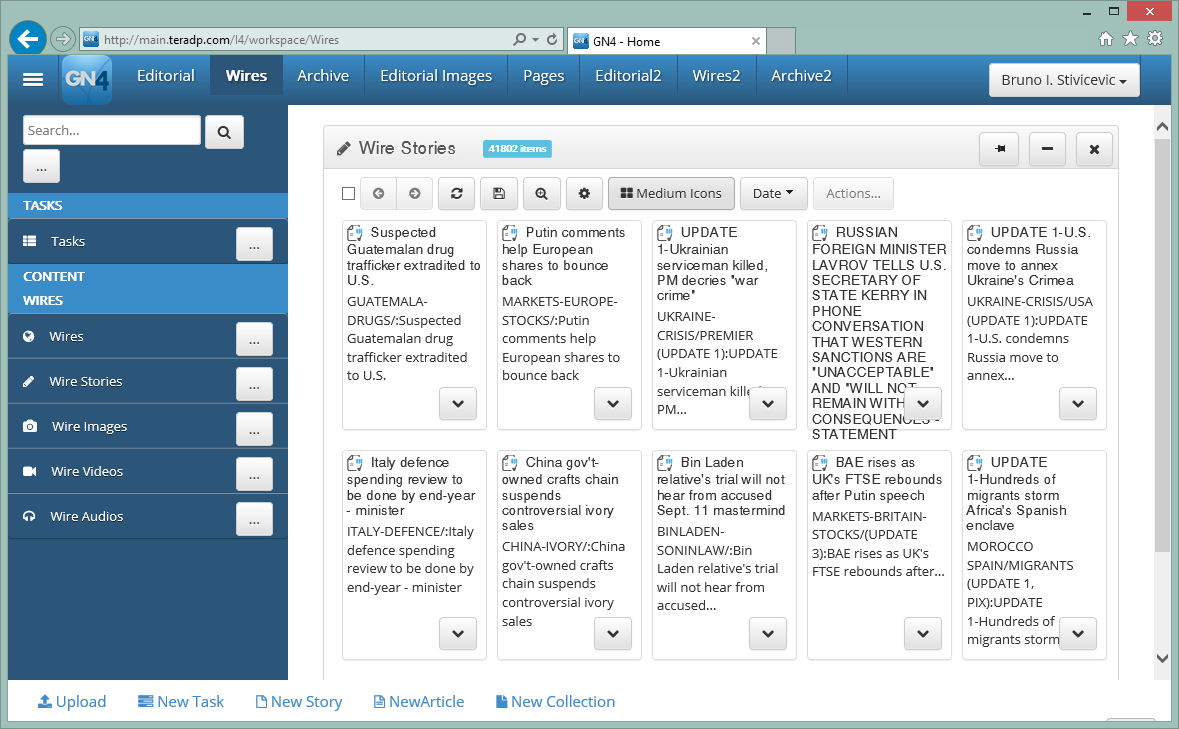Click the story icon on the BAE rises card
This screenshot has height=729, width=1179.
(820, 463)
